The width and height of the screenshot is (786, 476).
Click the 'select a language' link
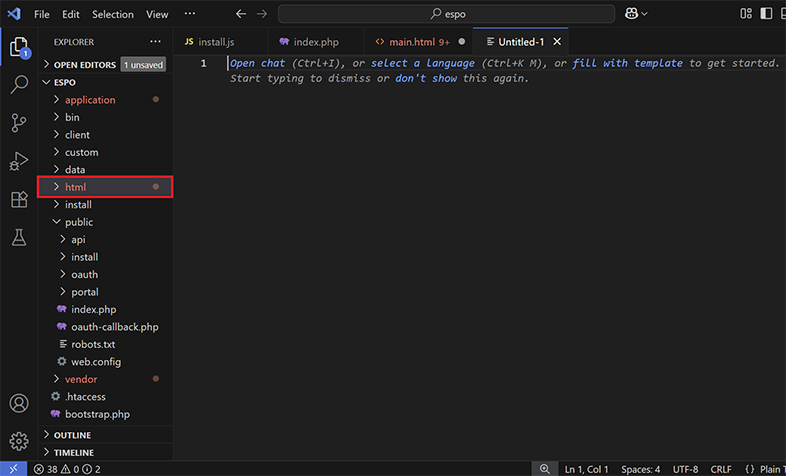pos(423,63)
